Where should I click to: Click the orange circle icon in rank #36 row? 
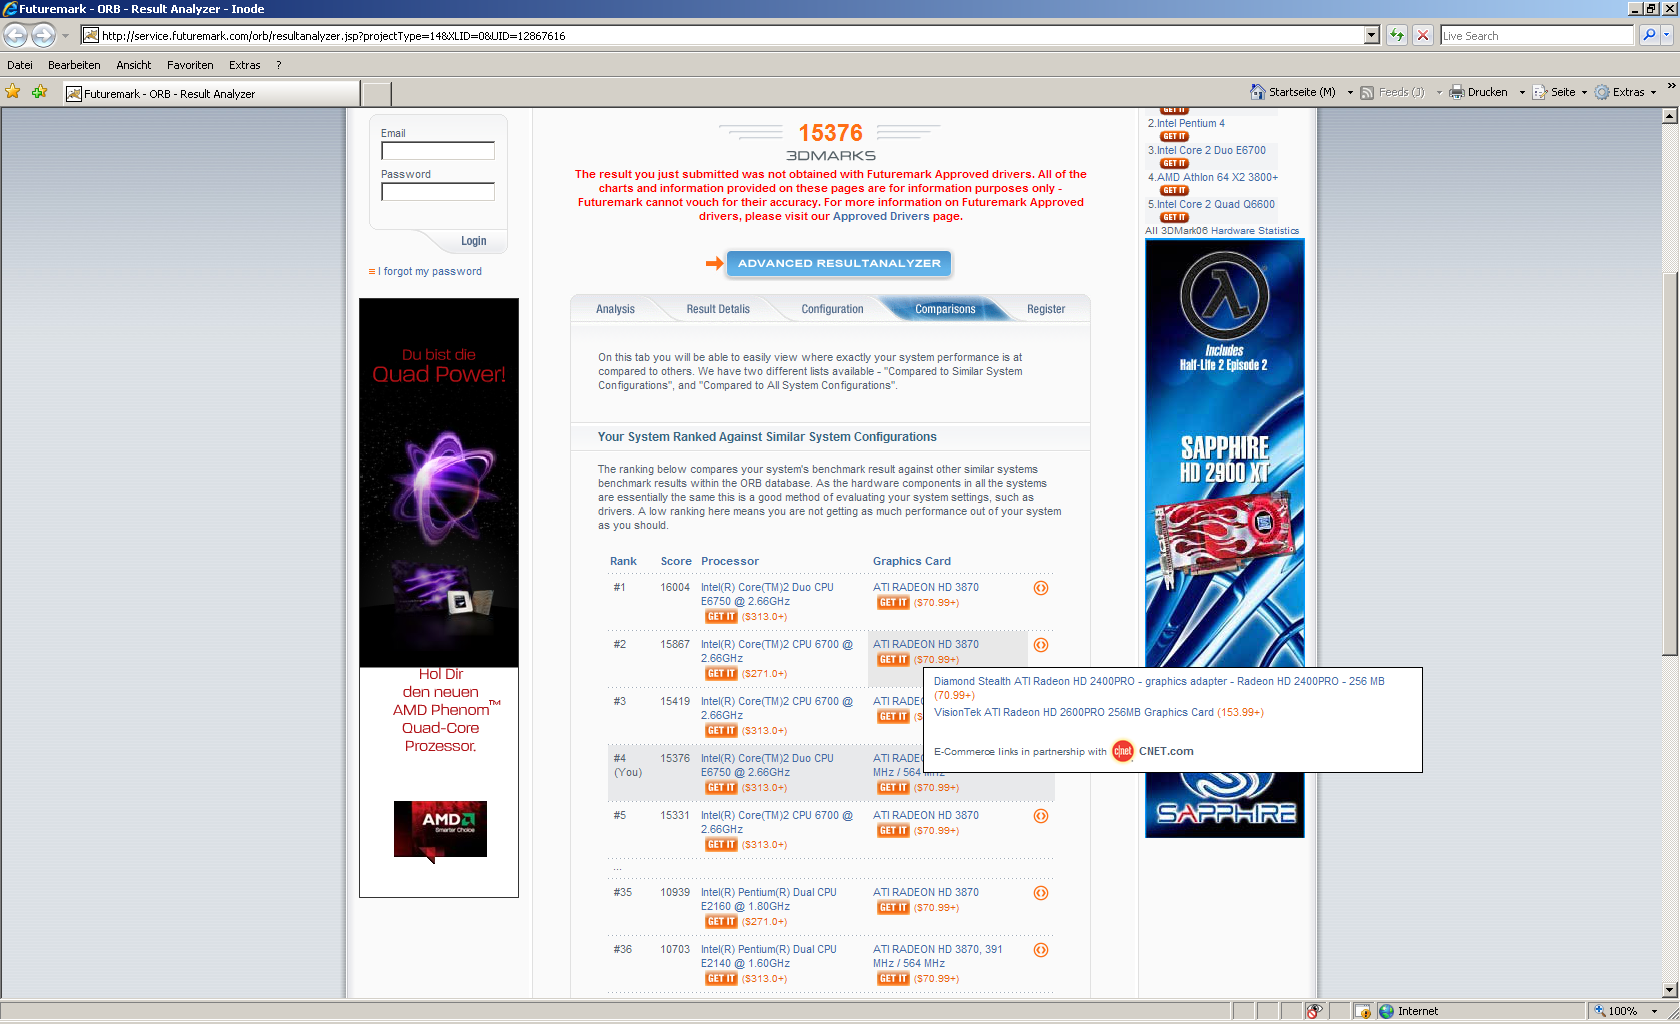[x=1040, y=950]
